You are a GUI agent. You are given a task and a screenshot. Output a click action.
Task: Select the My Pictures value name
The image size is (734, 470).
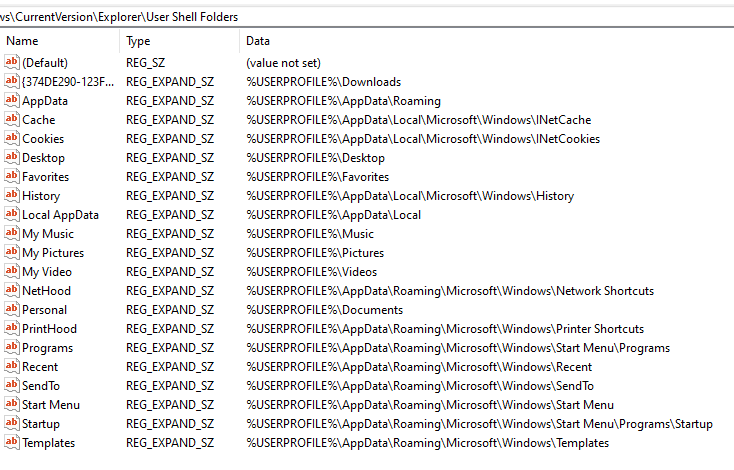pyautogui.click(x=53, y=253)
